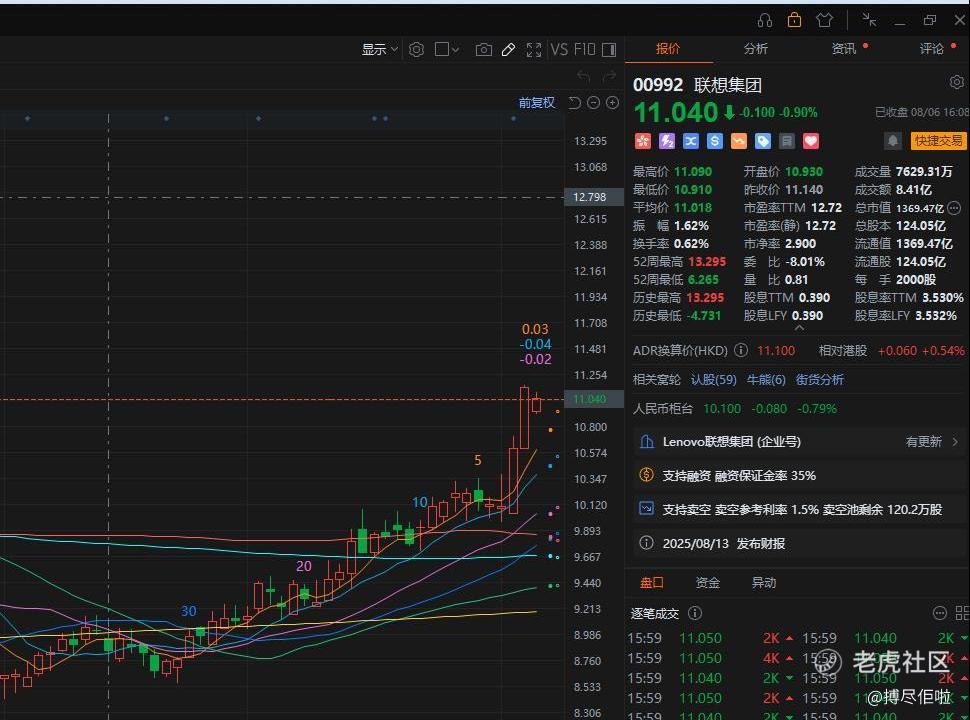Click the 支持卖空 short selling row
Screen dimensions: 970x720
tap(799, 510)
